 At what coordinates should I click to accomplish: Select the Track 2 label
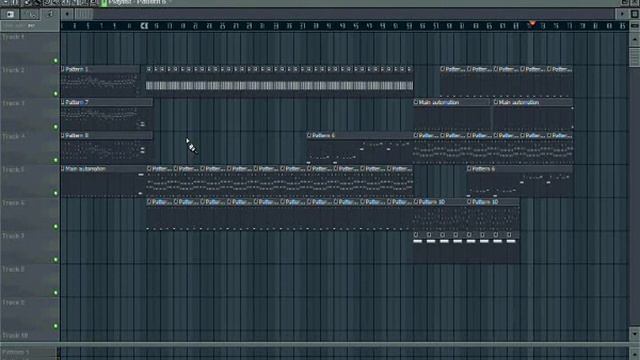[x=13, y=70]
